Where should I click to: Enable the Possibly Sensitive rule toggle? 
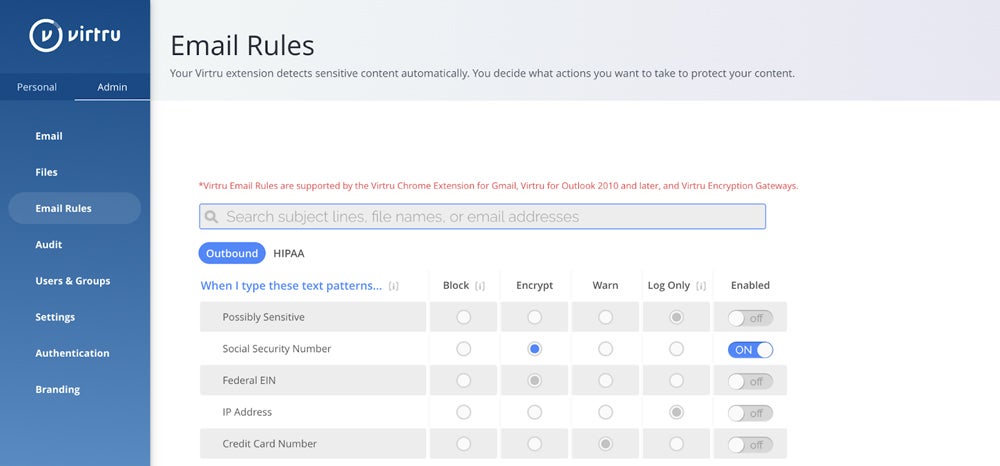point(750,318)
